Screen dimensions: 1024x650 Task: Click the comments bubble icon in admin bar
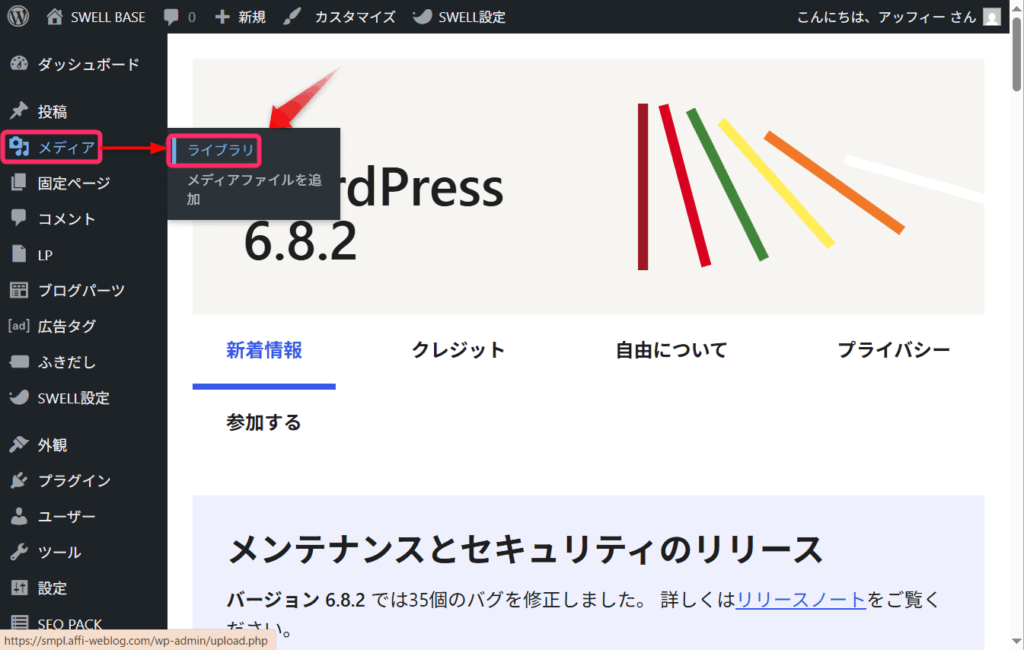[x=171, y=17]
